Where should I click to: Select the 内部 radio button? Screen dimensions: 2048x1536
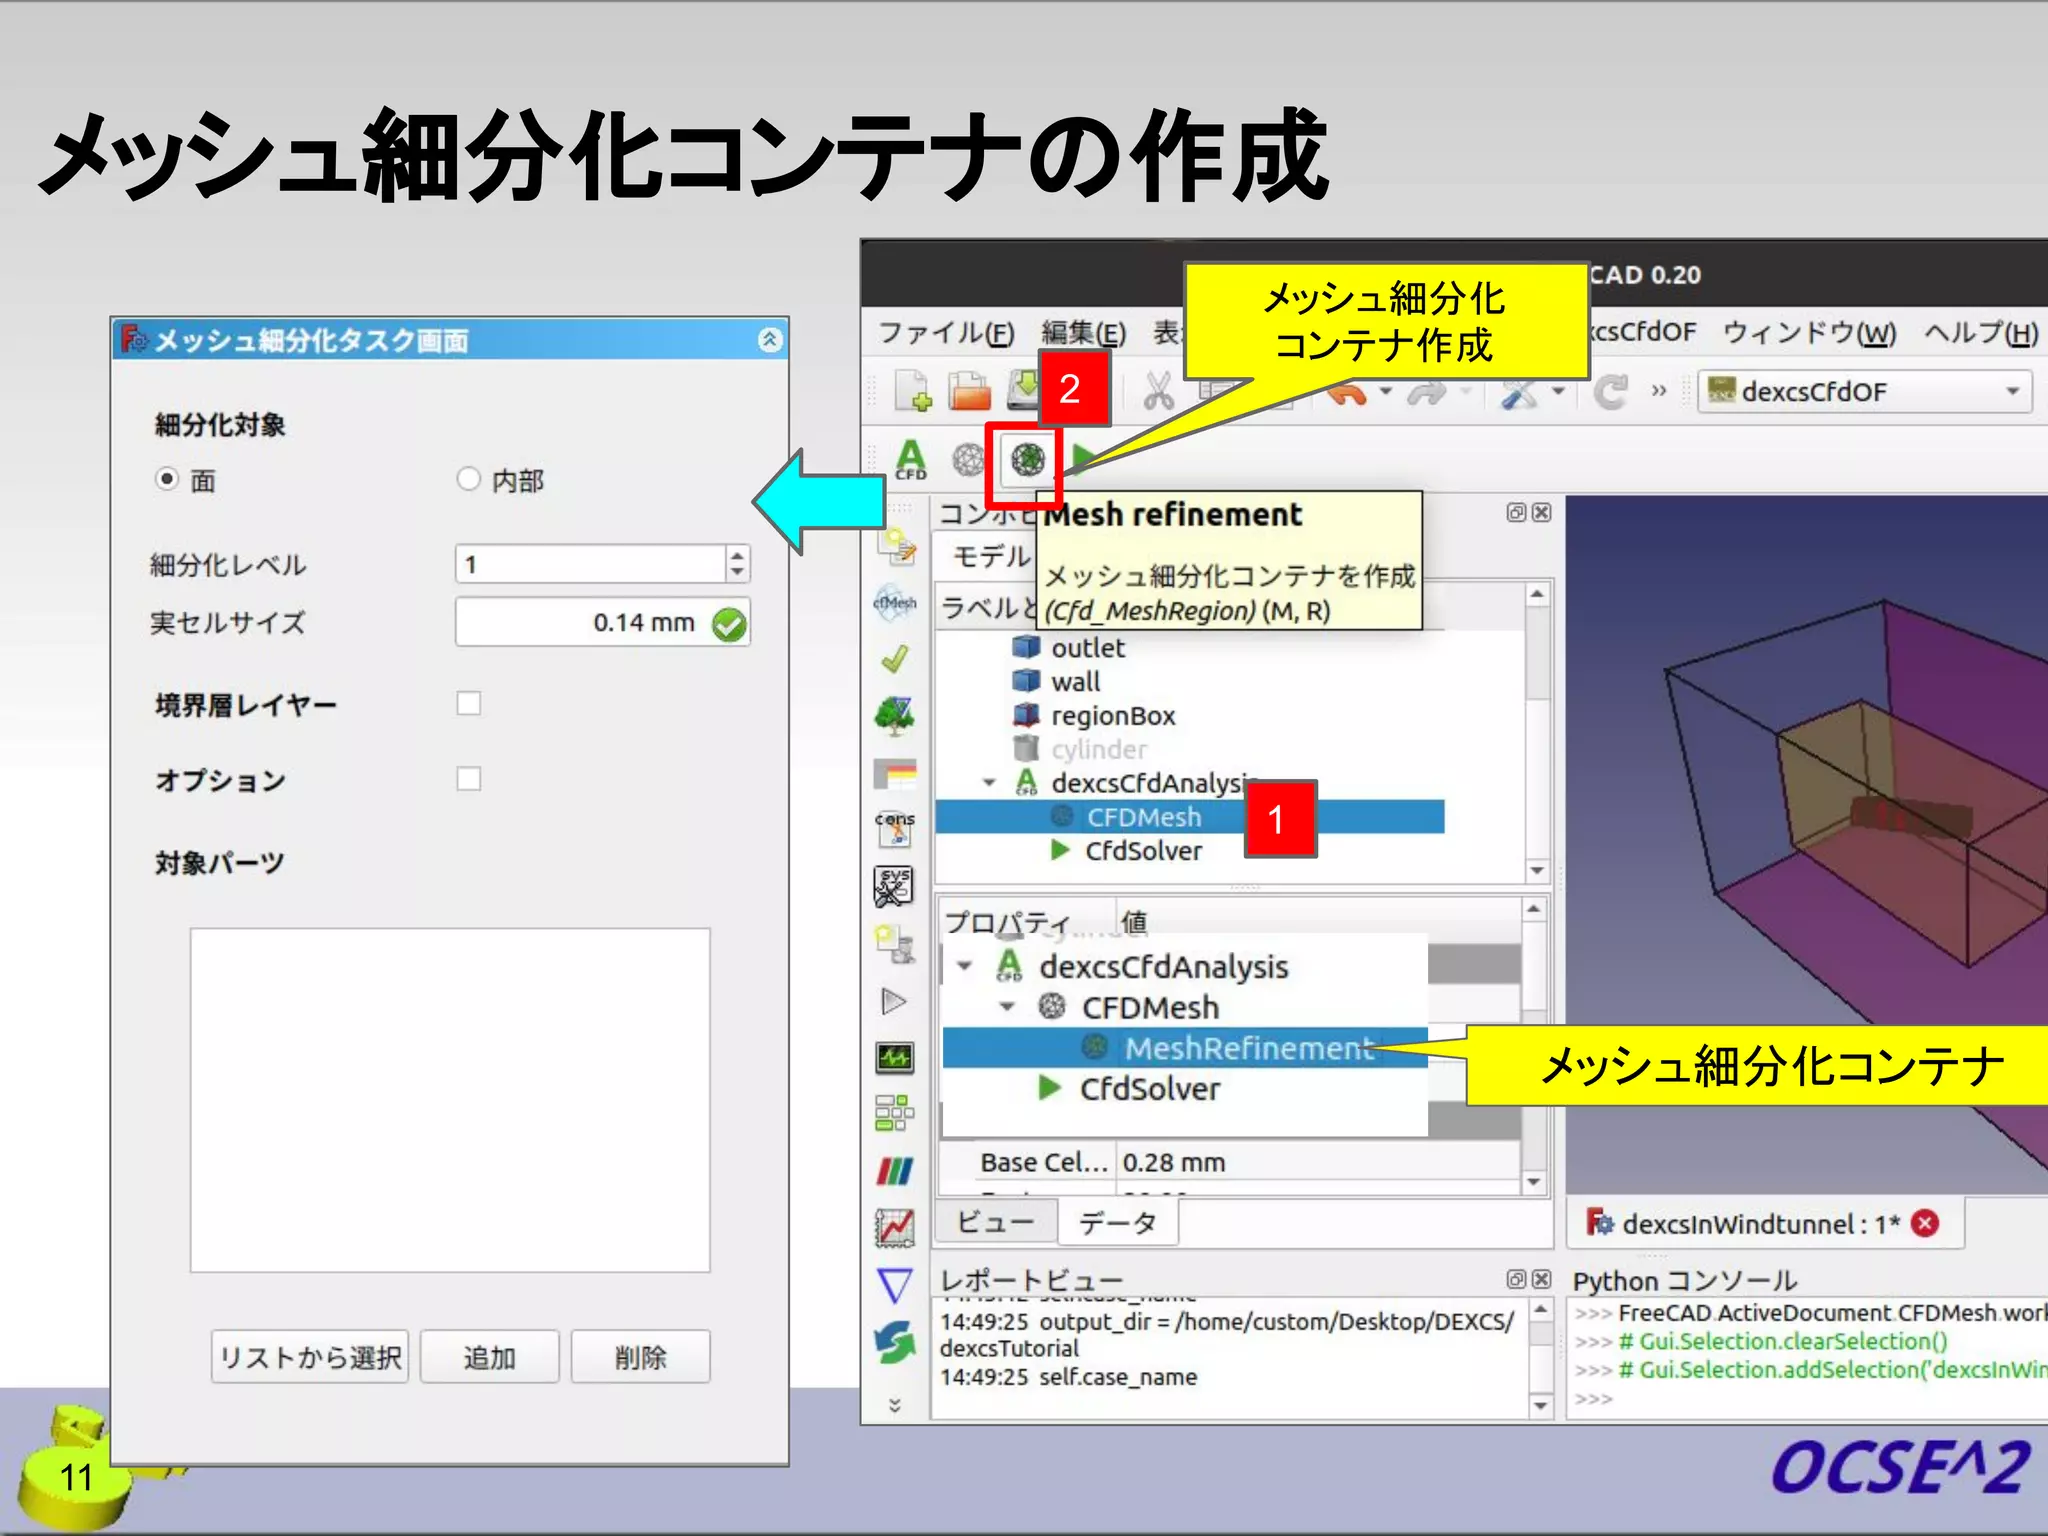pyautogui.click(x=469, y=479)
